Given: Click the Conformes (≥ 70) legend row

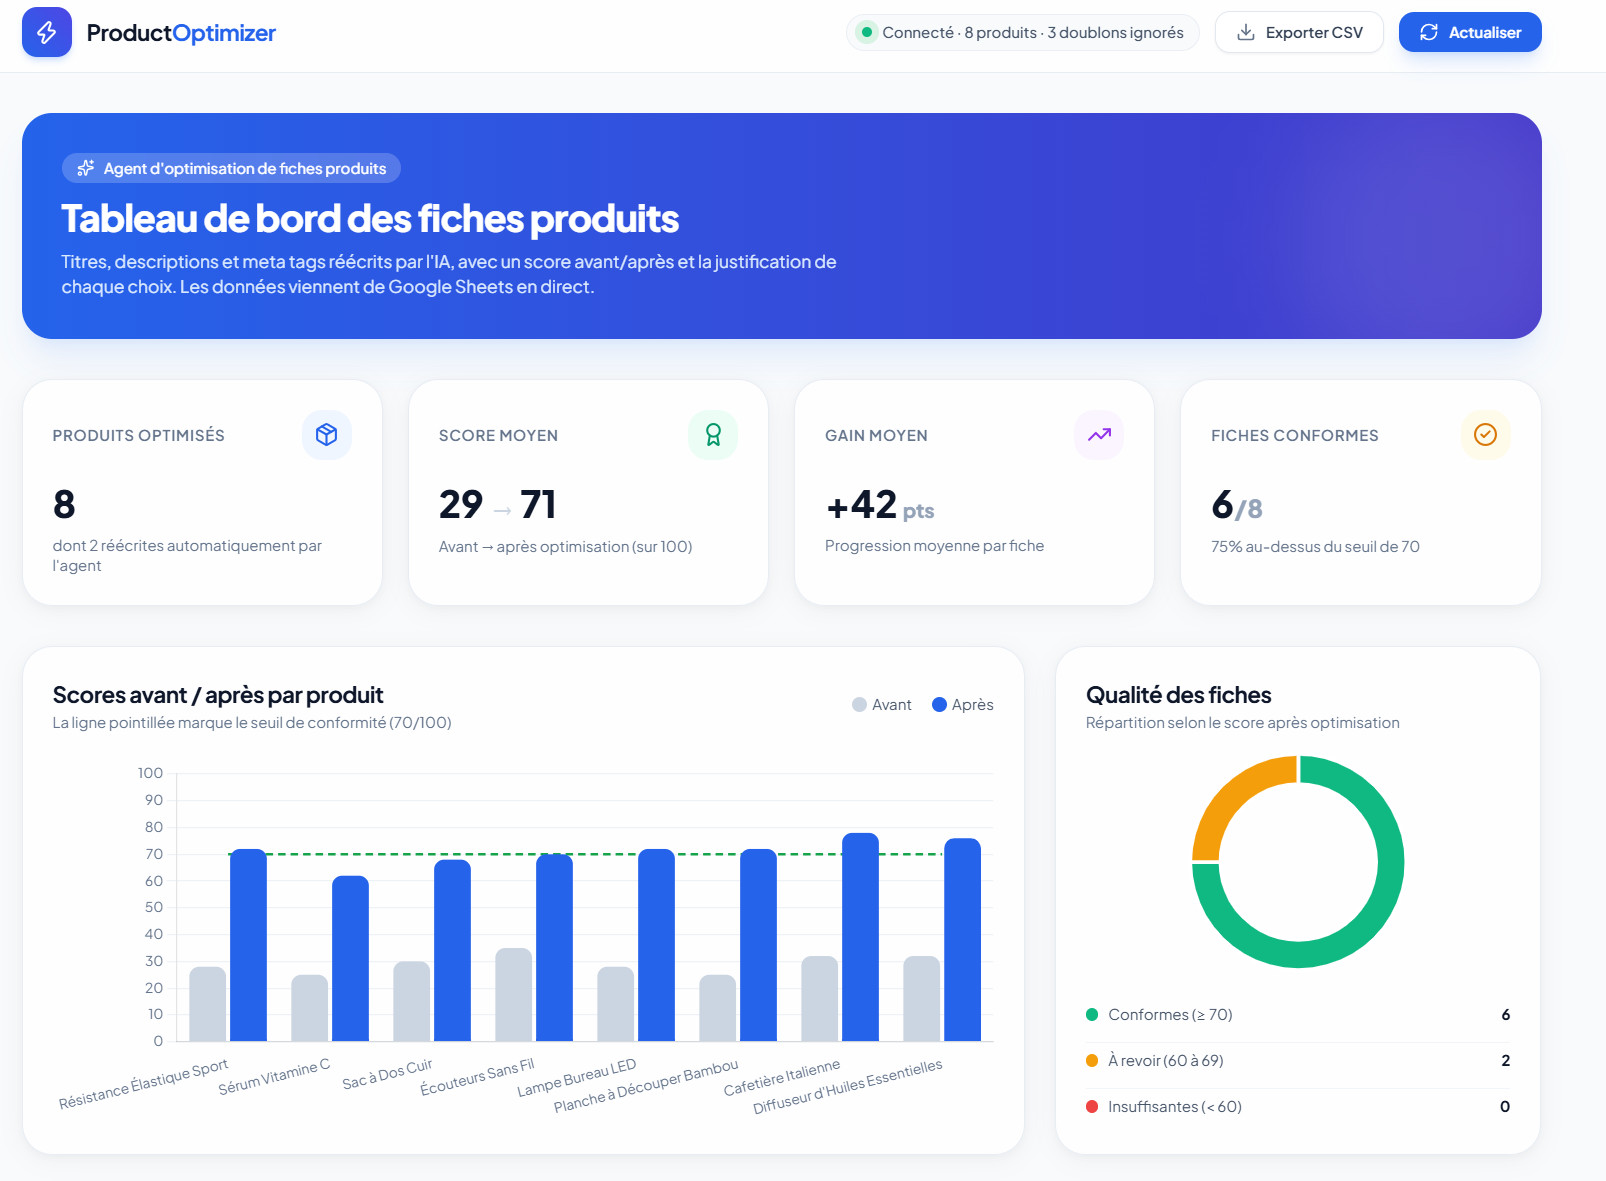Looking at the screenshot, I should [1298, 1015].
